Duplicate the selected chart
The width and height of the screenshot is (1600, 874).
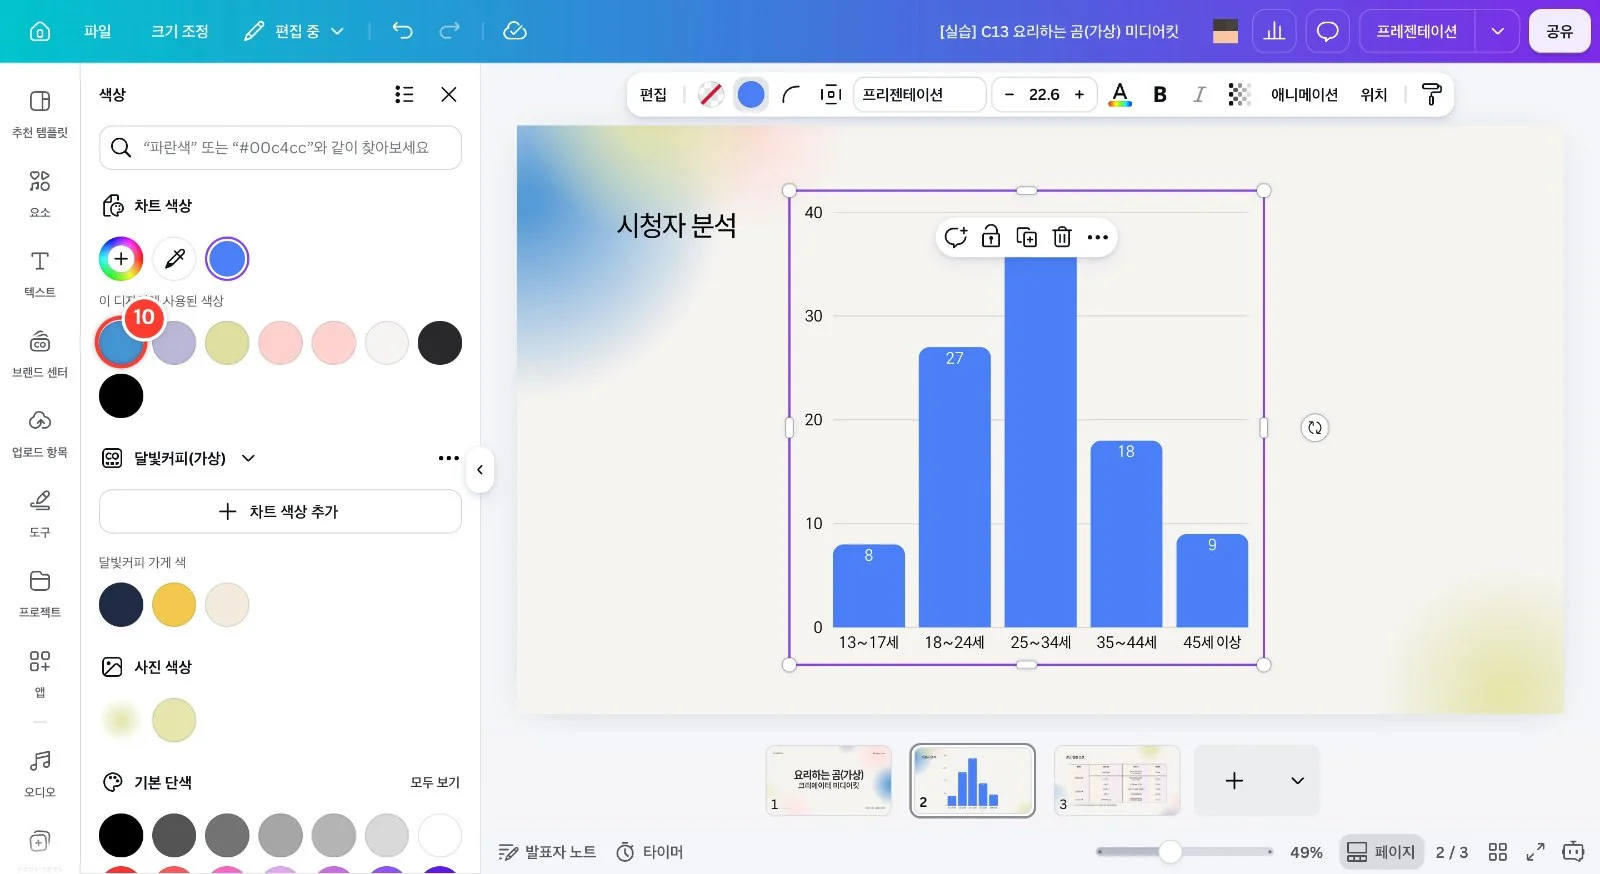[x=1026, y=237]
